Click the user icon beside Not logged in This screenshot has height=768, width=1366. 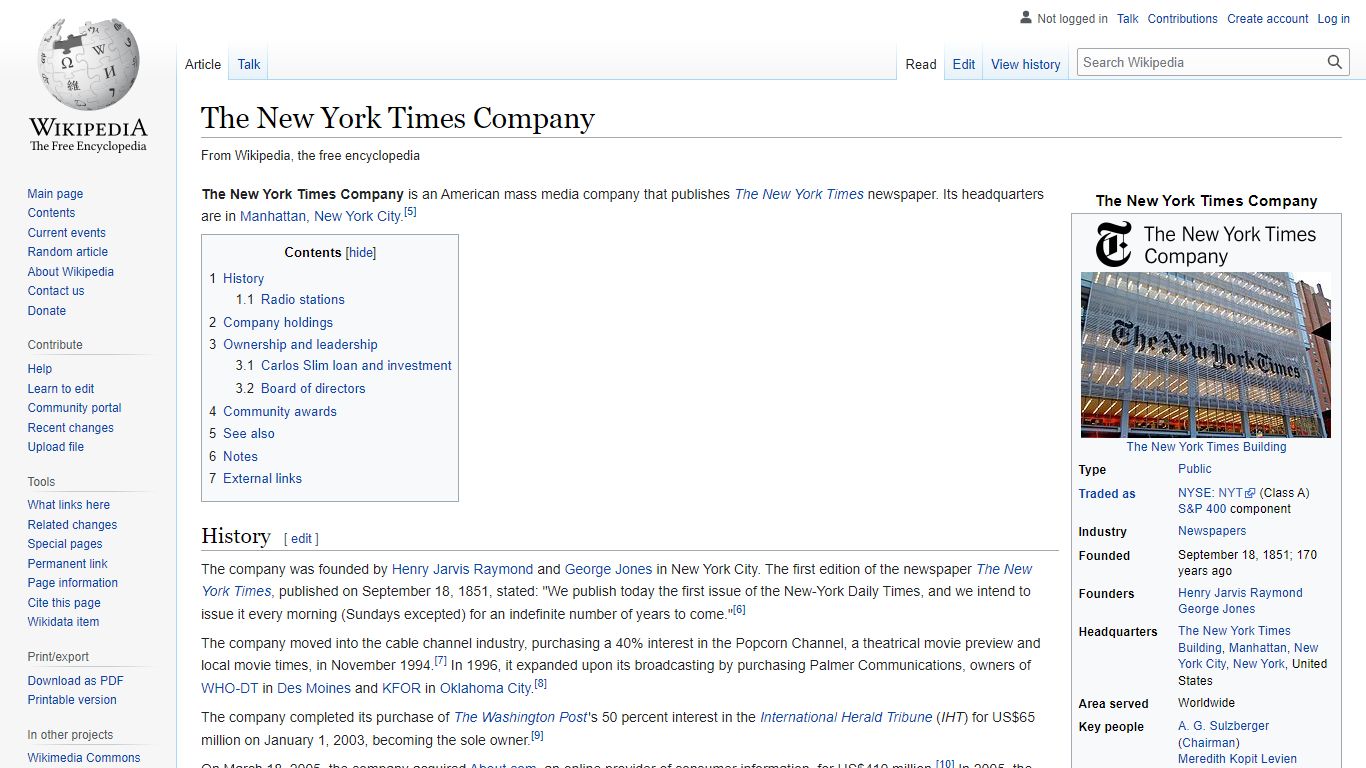pos(1025,18)
